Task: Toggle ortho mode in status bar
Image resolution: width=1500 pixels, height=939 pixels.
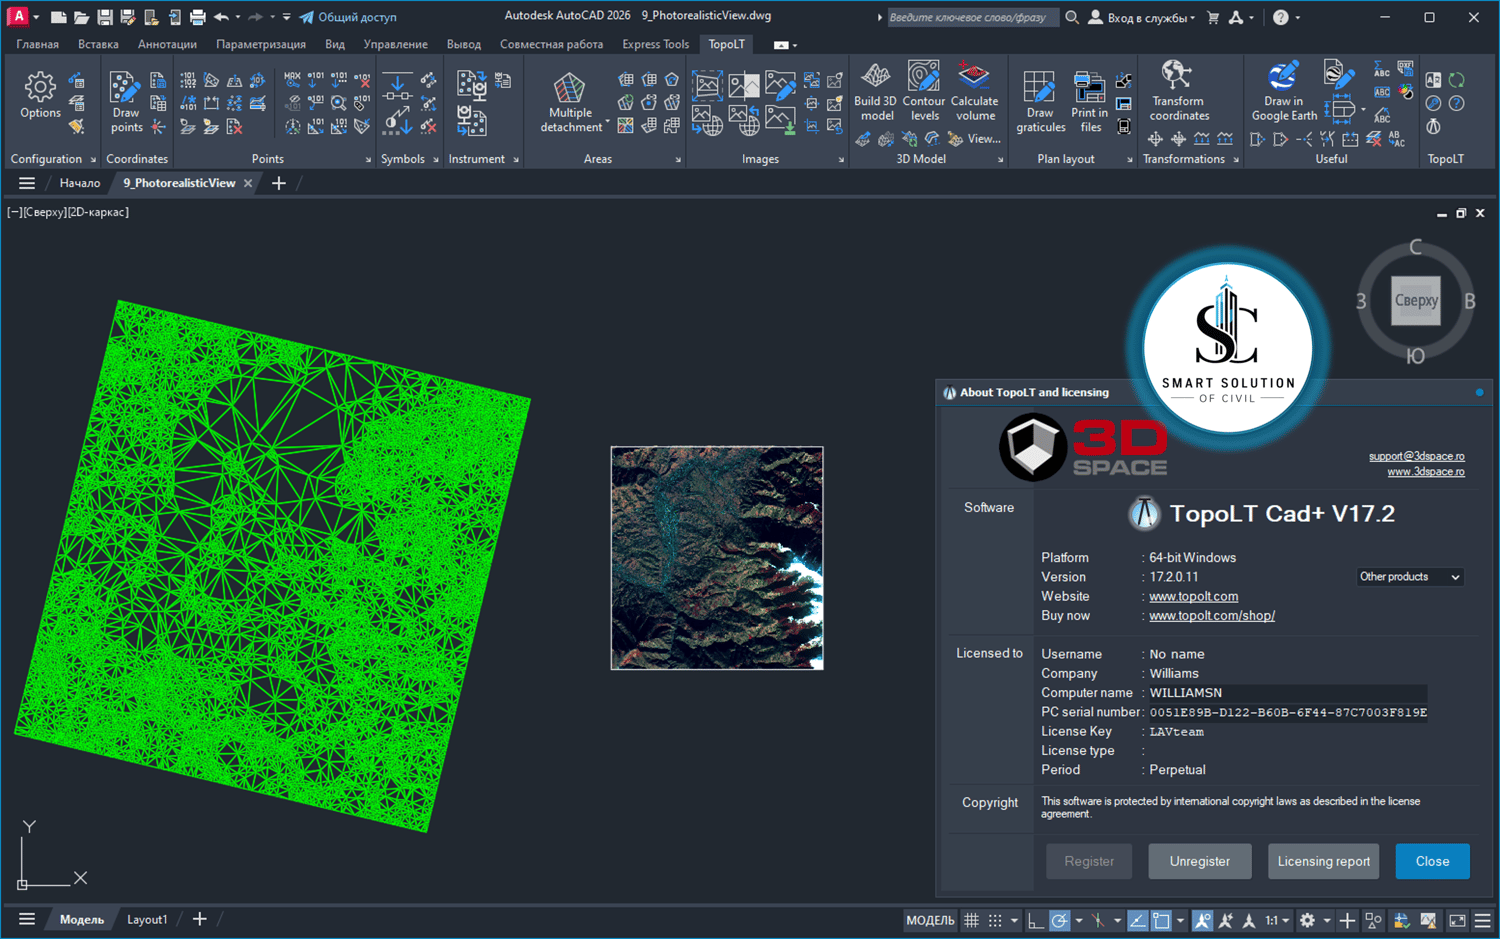Action: [x=1036, y=920]
